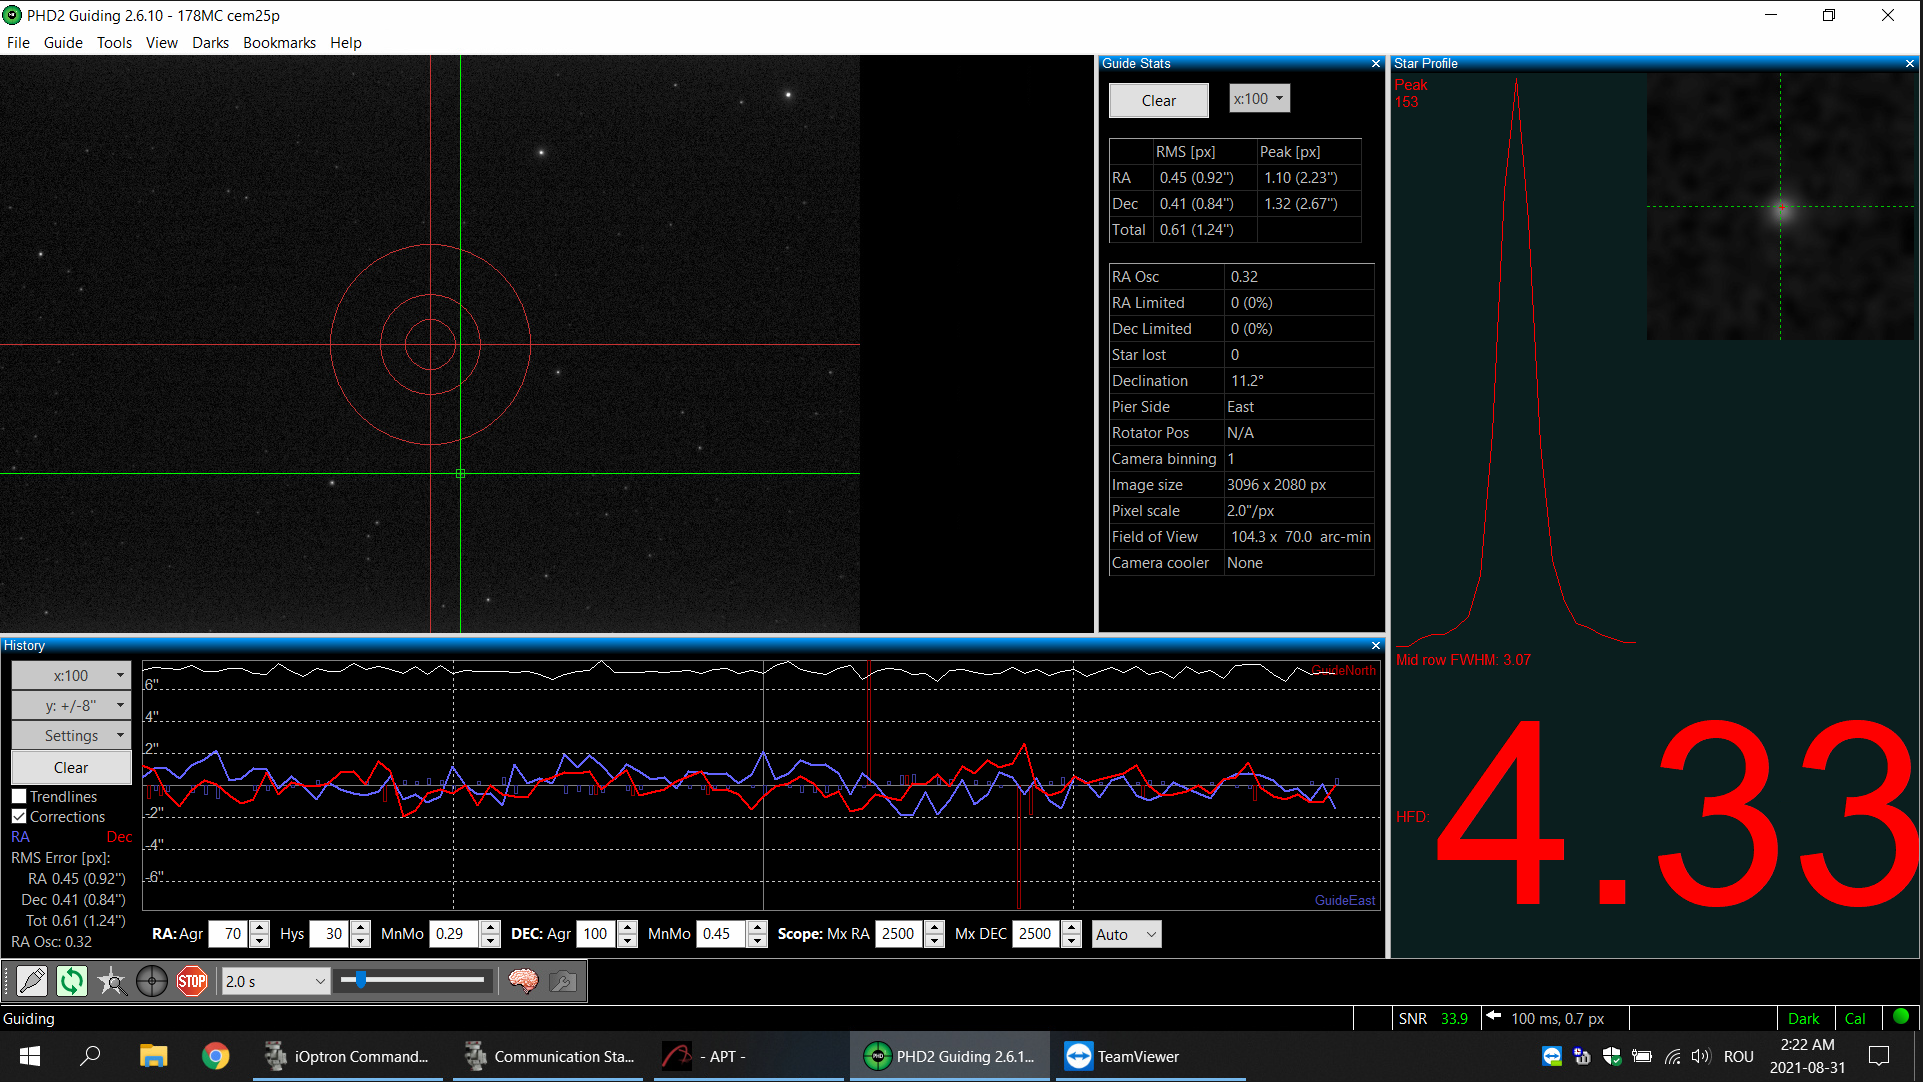Image resolution: width=1923 pixels, height=1082 pixels.
Task: Open History x:100 scale dropdown
Action: pos(71,676)
